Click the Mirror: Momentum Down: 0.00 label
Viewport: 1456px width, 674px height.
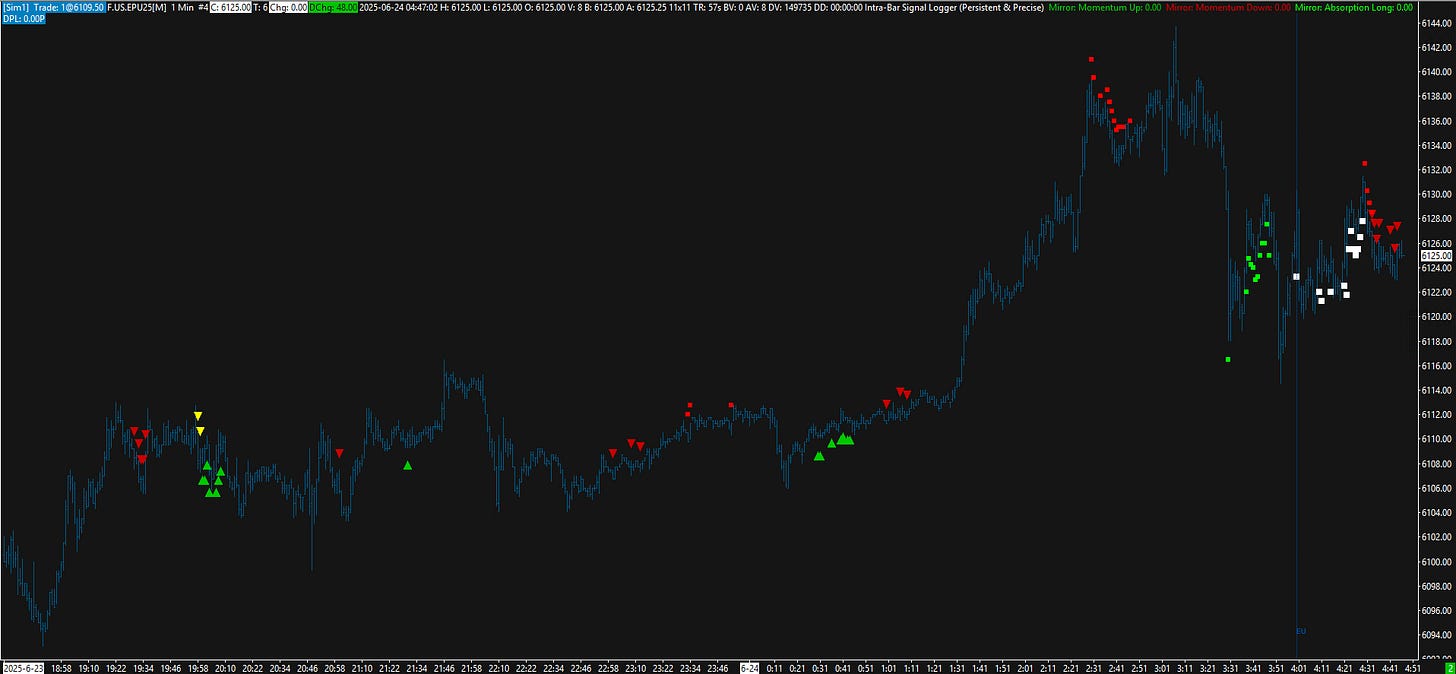click(1229, 7)
